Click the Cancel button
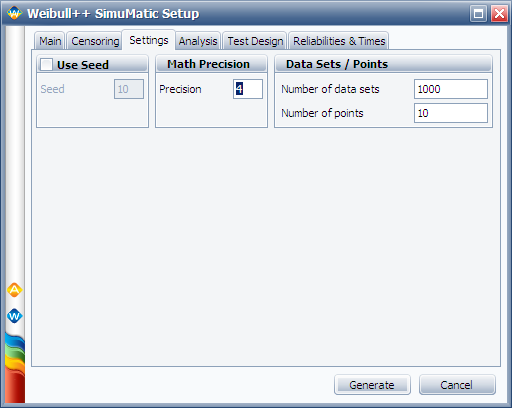This screenshot has width=512, height=408. click(x=457, y=385)
